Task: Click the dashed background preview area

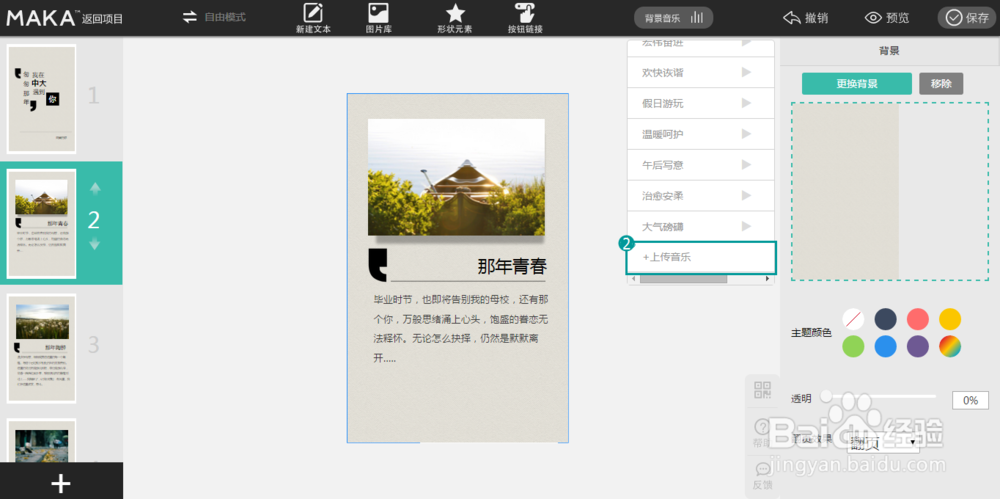Action: 890,191
